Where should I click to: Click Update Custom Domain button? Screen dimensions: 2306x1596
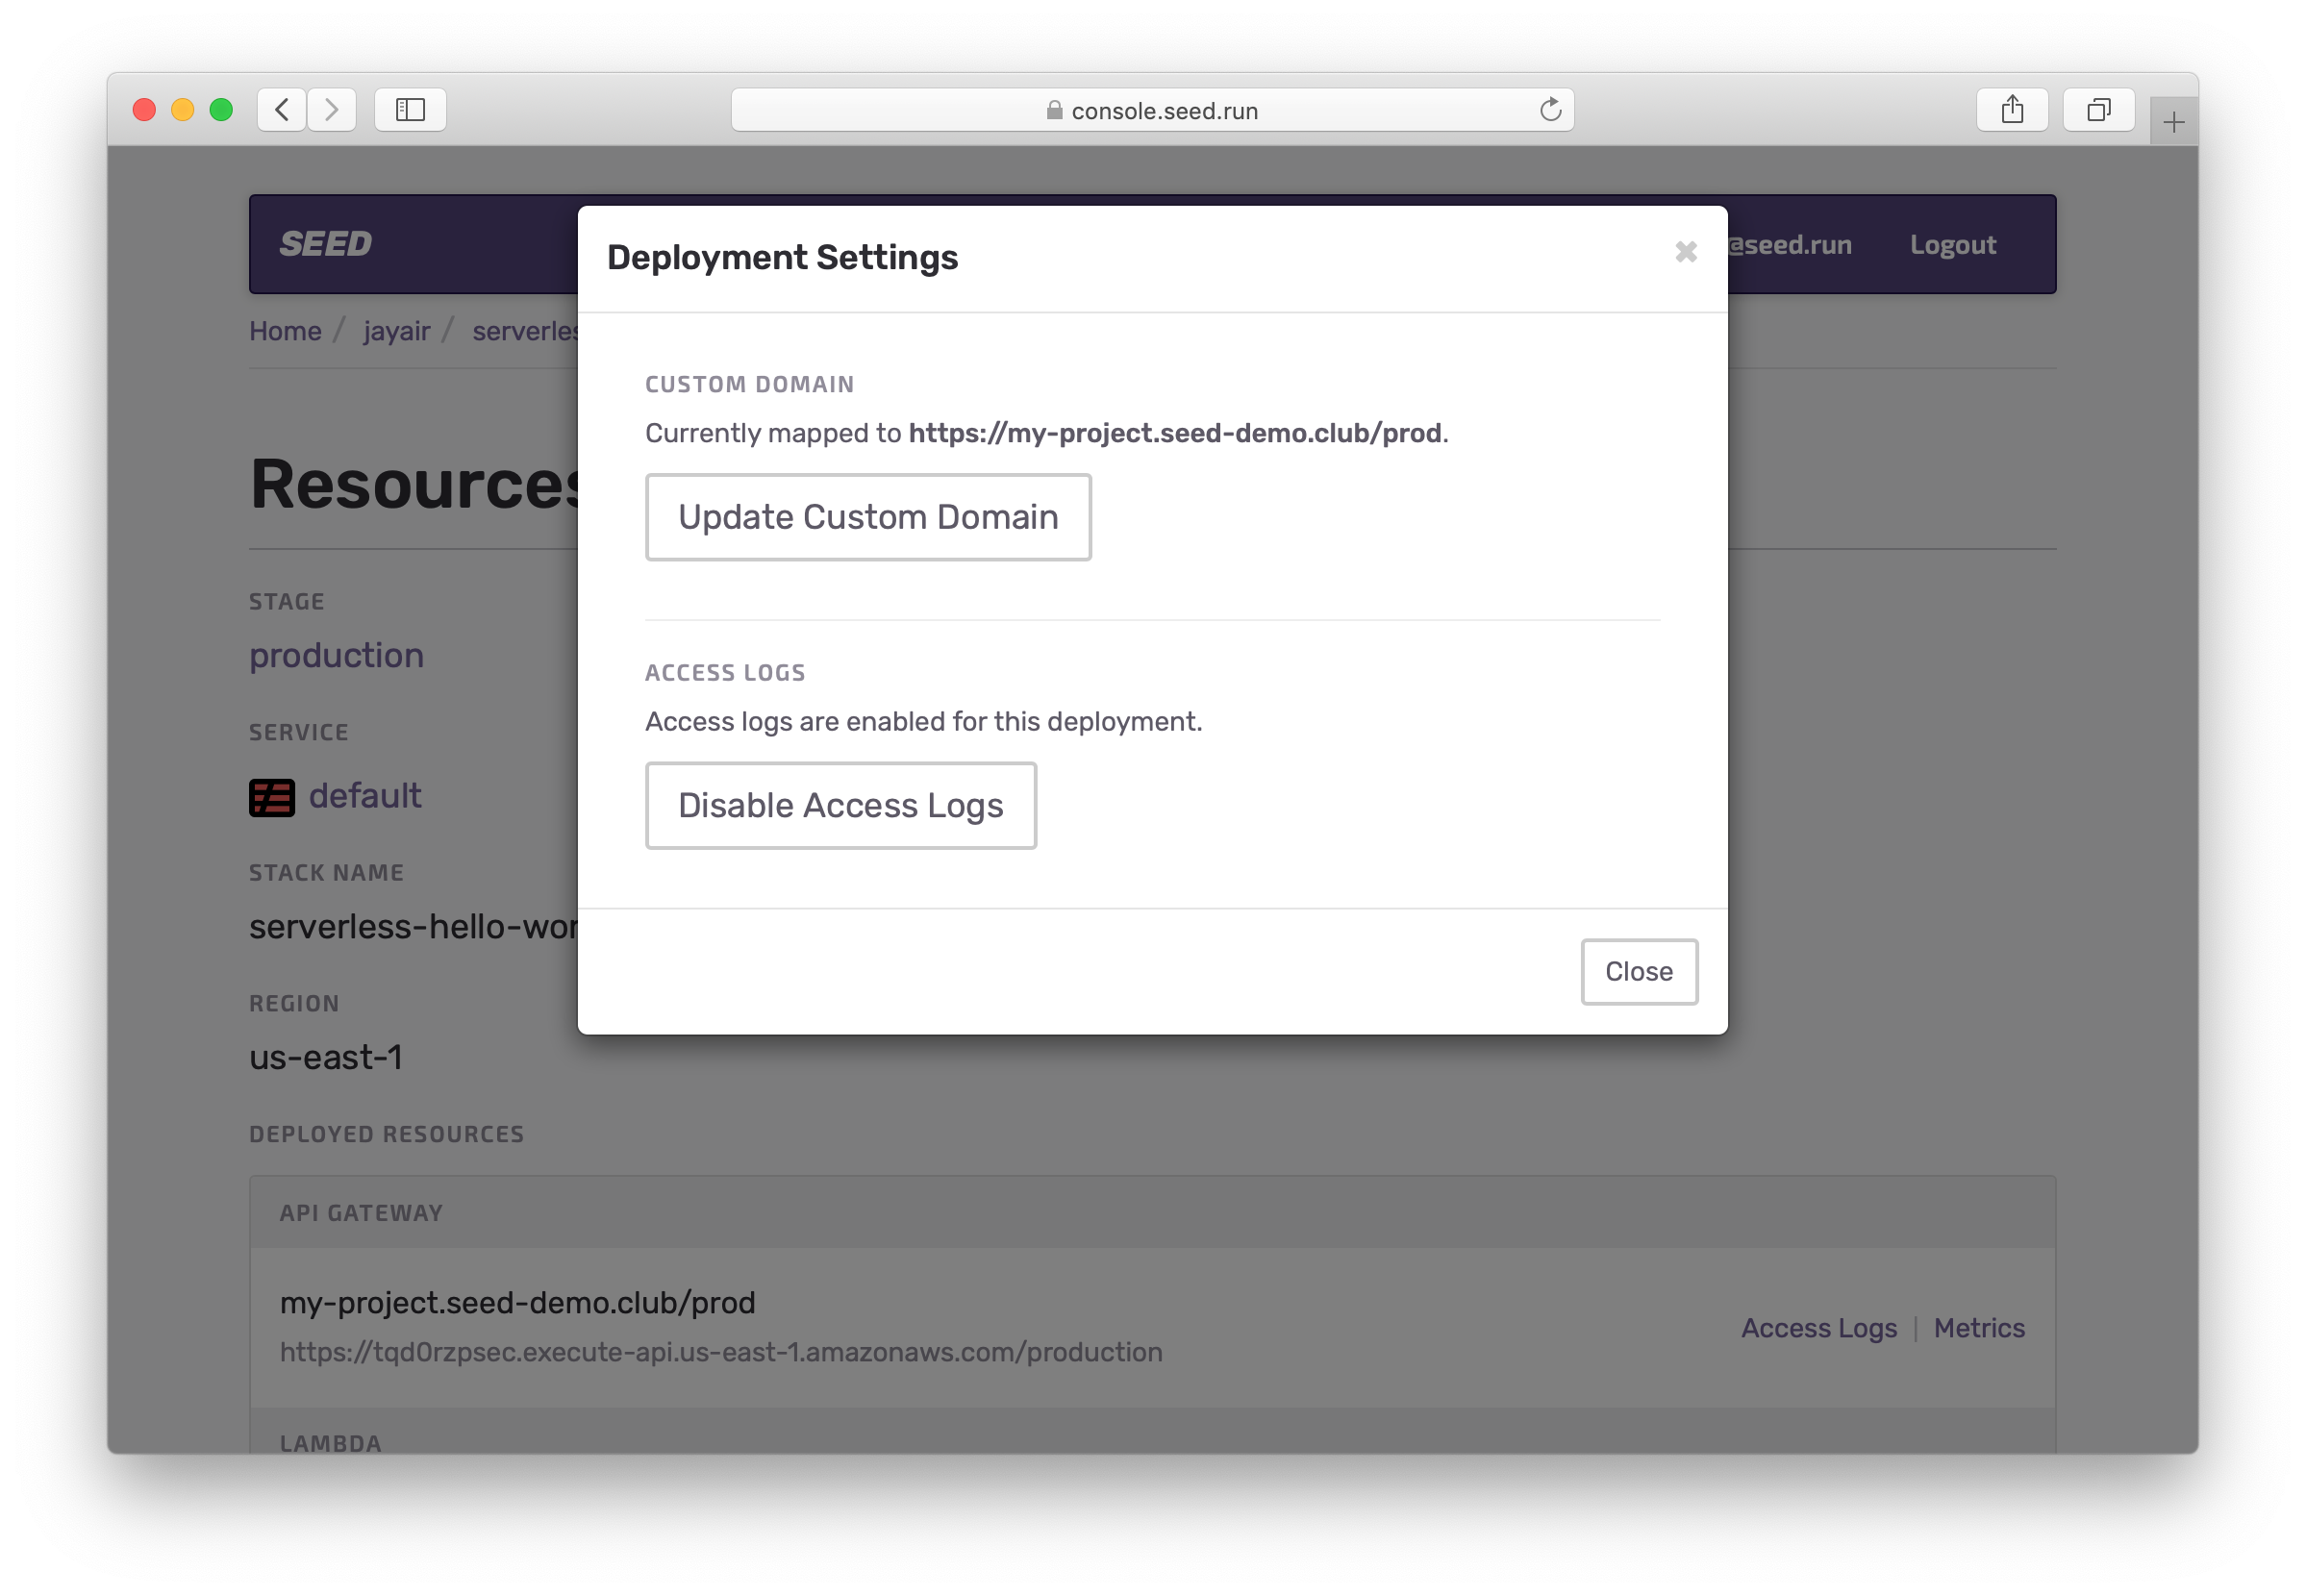(868, 517)
